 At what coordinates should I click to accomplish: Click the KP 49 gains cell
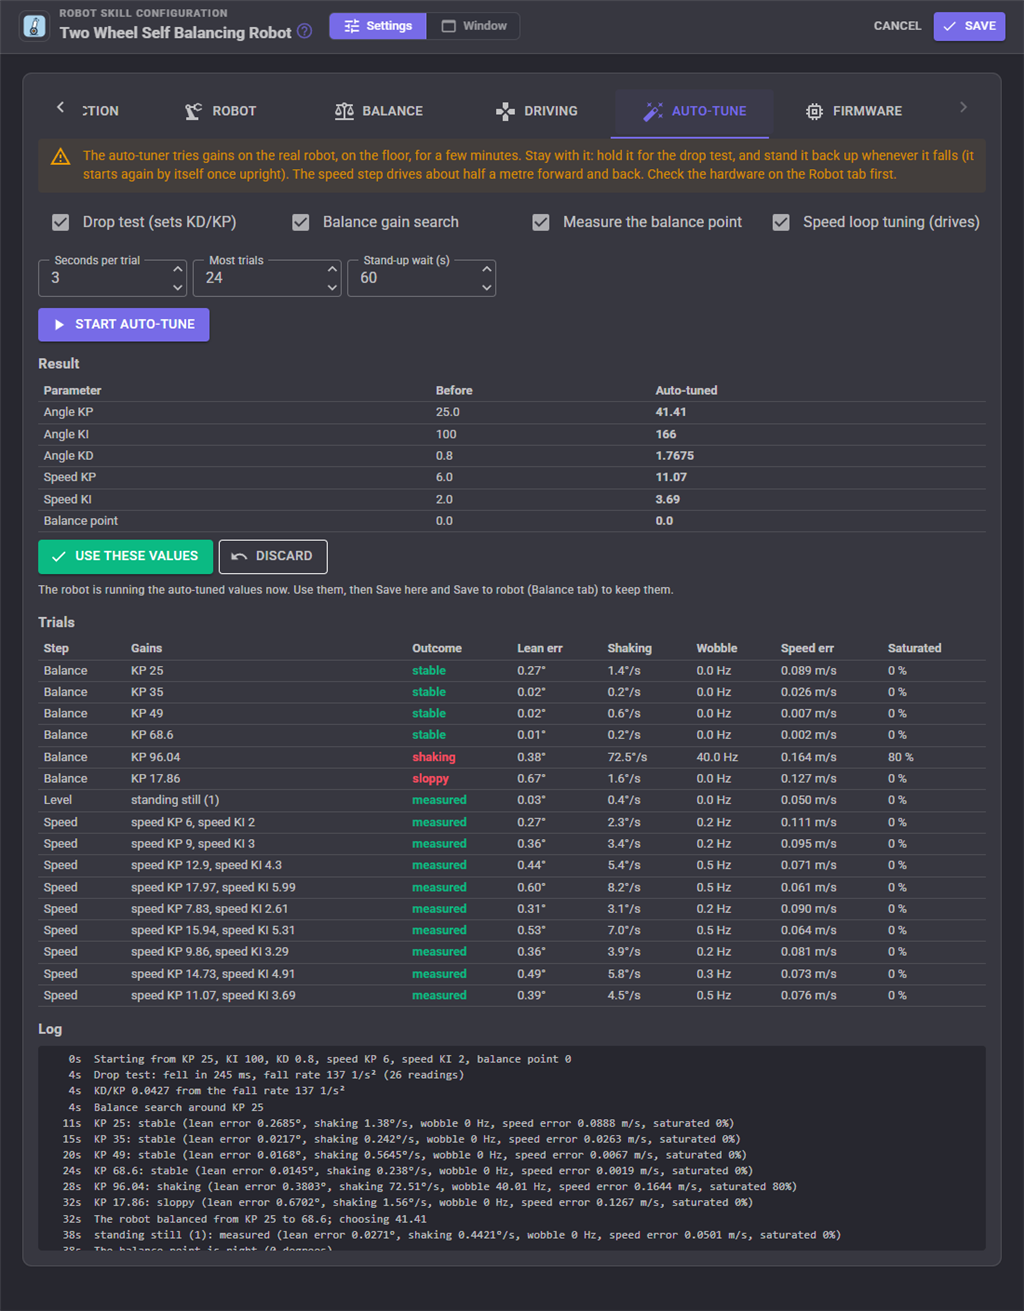coord(147,713)
